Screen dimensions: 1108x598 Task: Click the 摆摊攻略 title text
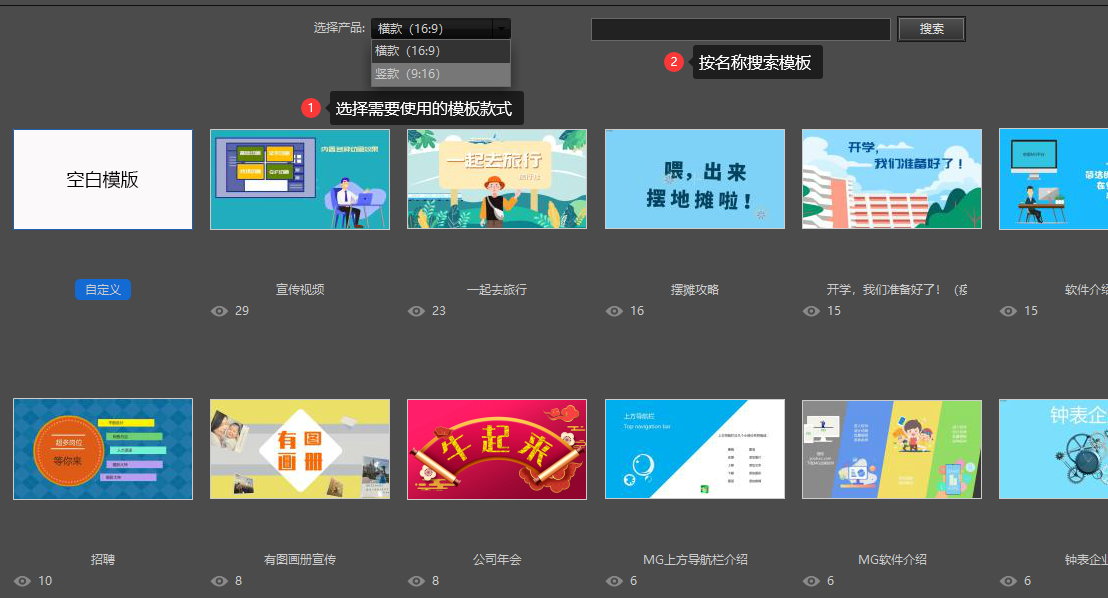(695, 290)
